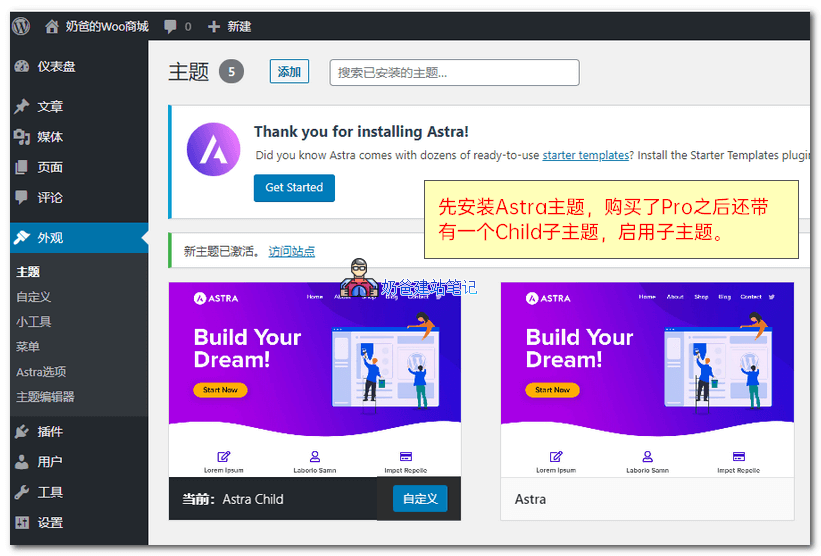Viewport: 821px width, 556px height.
Task: Click the 新主题已激活 notice text
Action: (x=221, y=251)
